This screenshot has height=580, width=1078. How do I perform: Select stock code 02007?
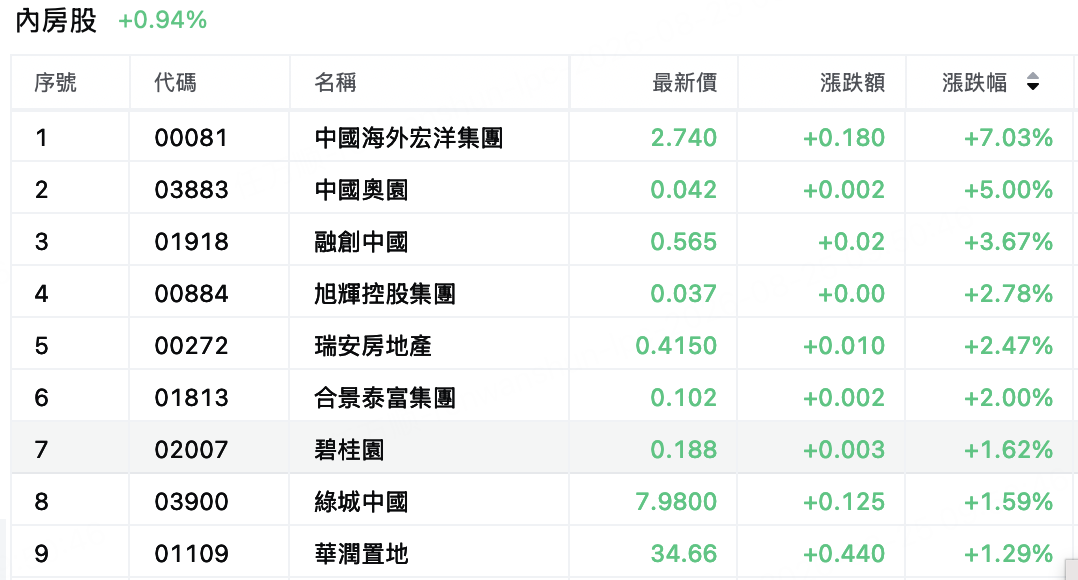191,450
